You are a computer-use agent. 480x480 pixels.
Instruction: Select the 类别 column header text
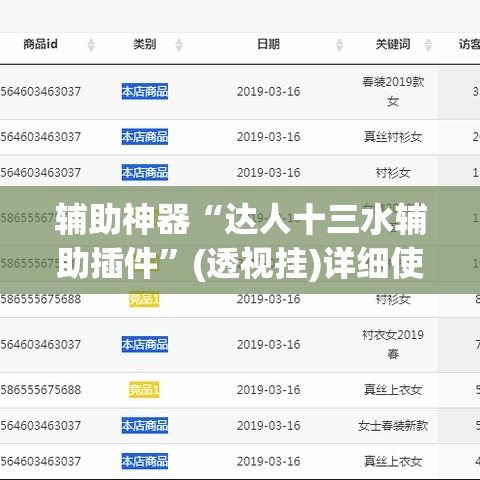click(x=145, y=44)
